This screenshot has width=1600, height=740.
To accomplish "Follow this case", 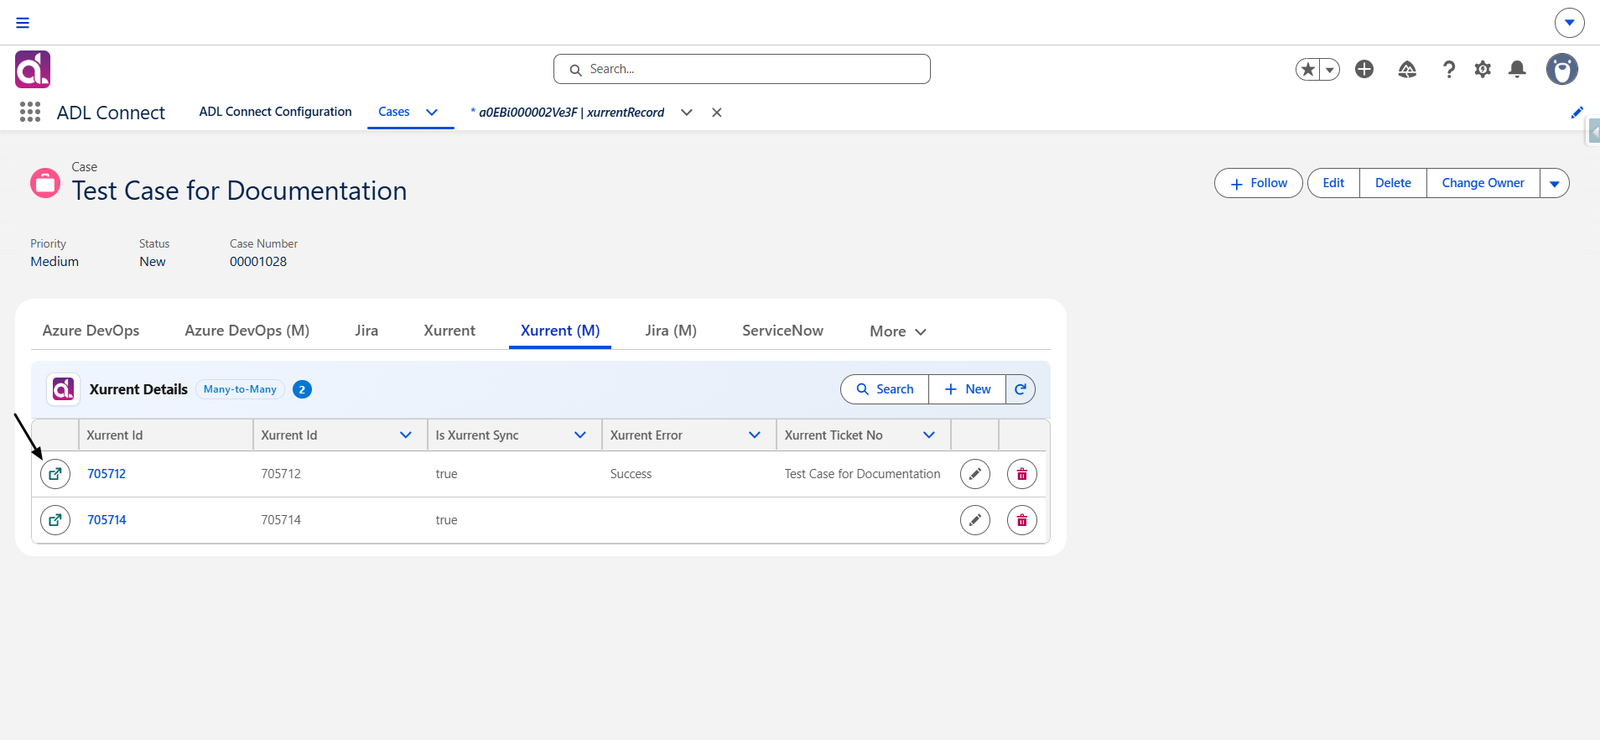I will 1259,183.
